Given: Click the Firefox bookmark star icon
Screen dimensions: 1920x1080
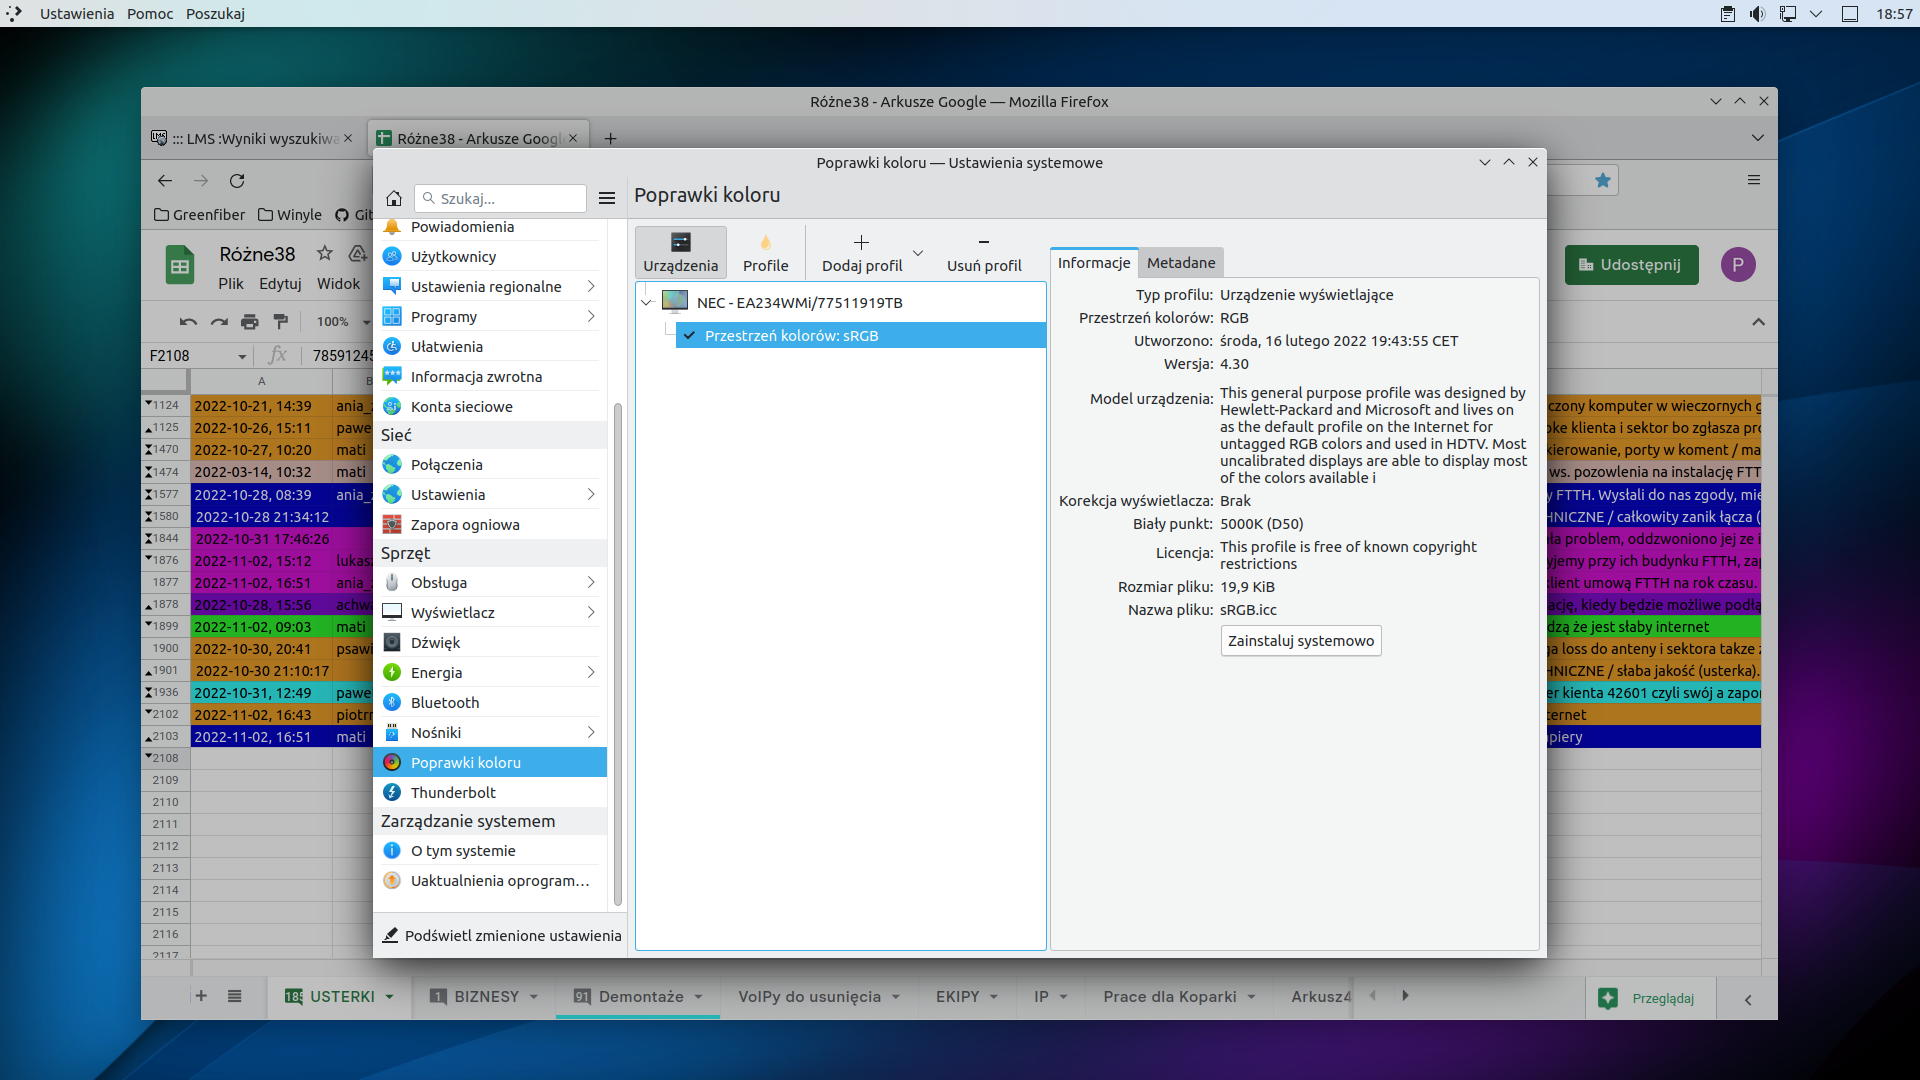Looking at the screenshot, I should [x=1603, y=181].
